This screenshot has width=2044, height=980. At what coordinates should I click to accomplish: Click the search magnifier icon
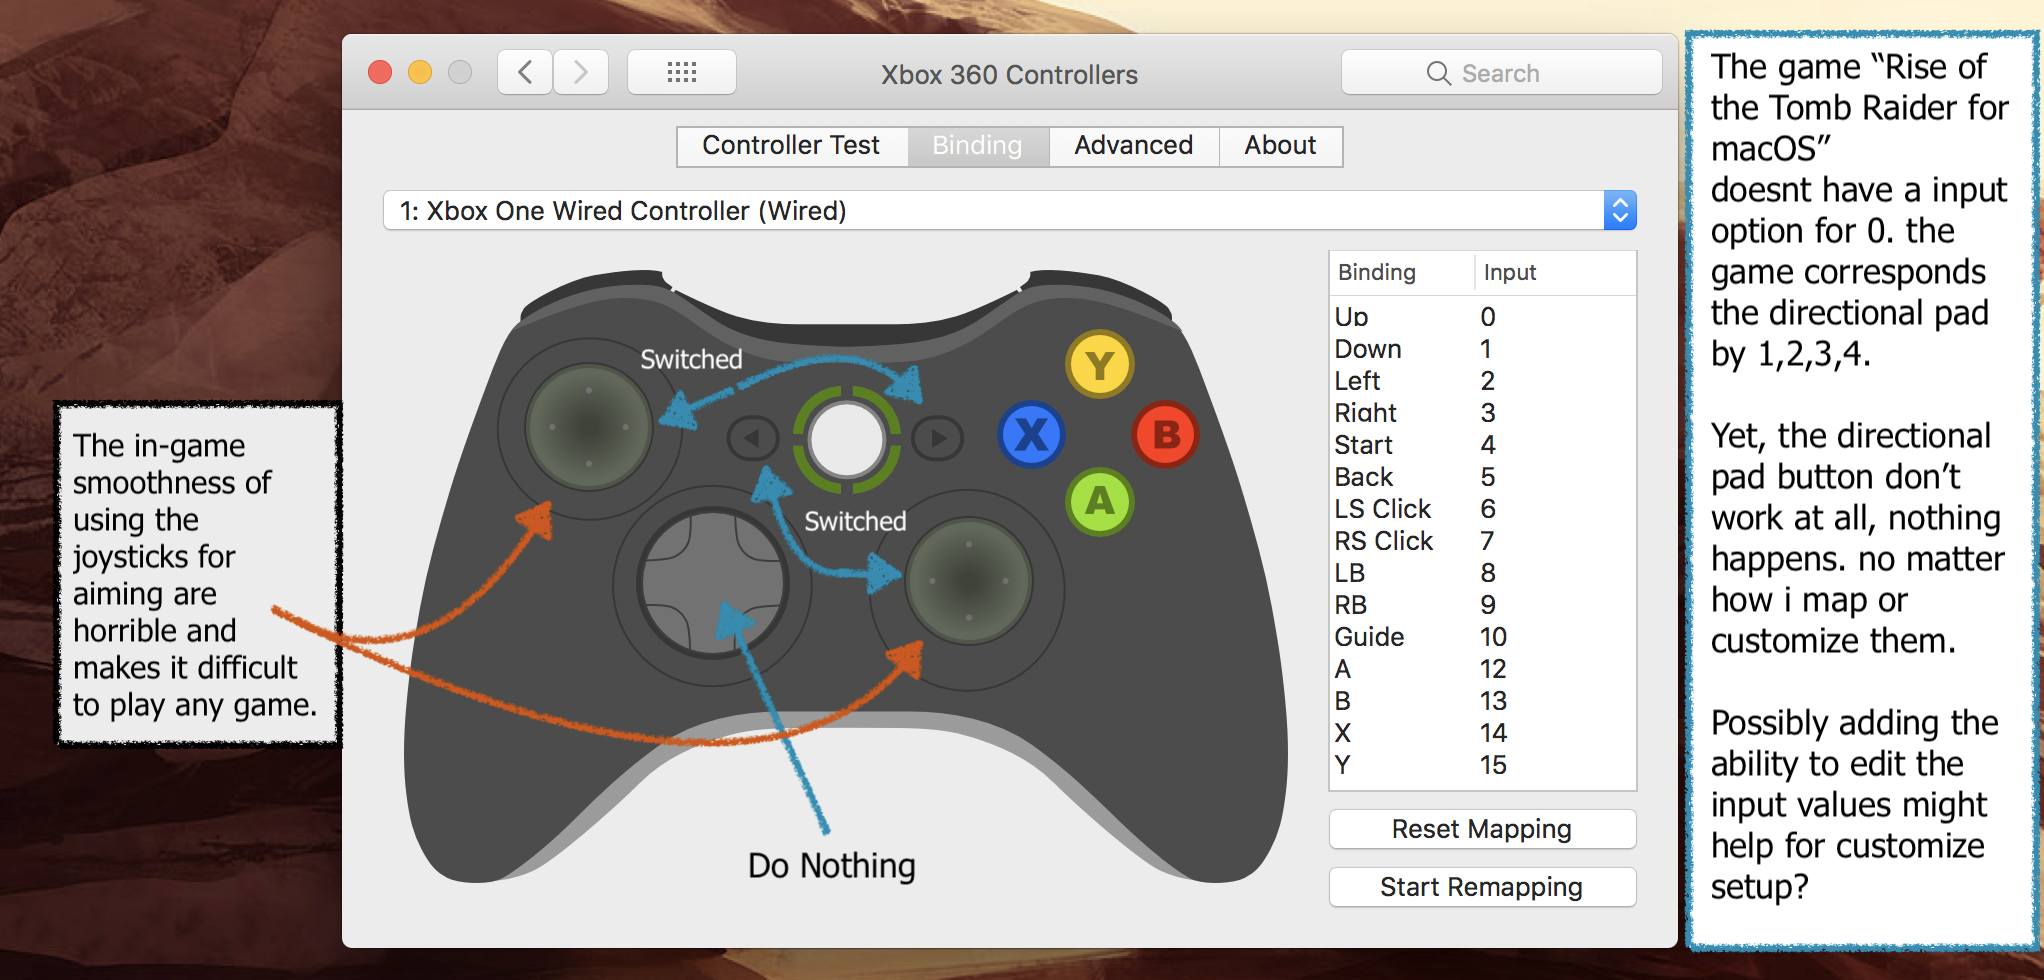[x=1438, y=74]
